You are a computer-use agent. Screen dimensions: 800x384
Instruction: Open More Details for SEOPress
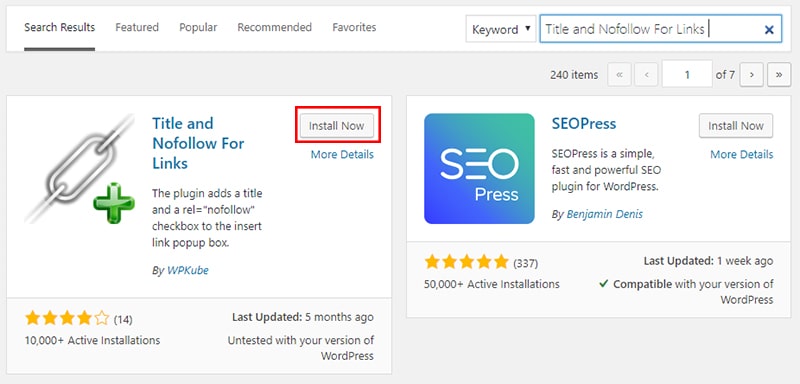click(742, 154)
